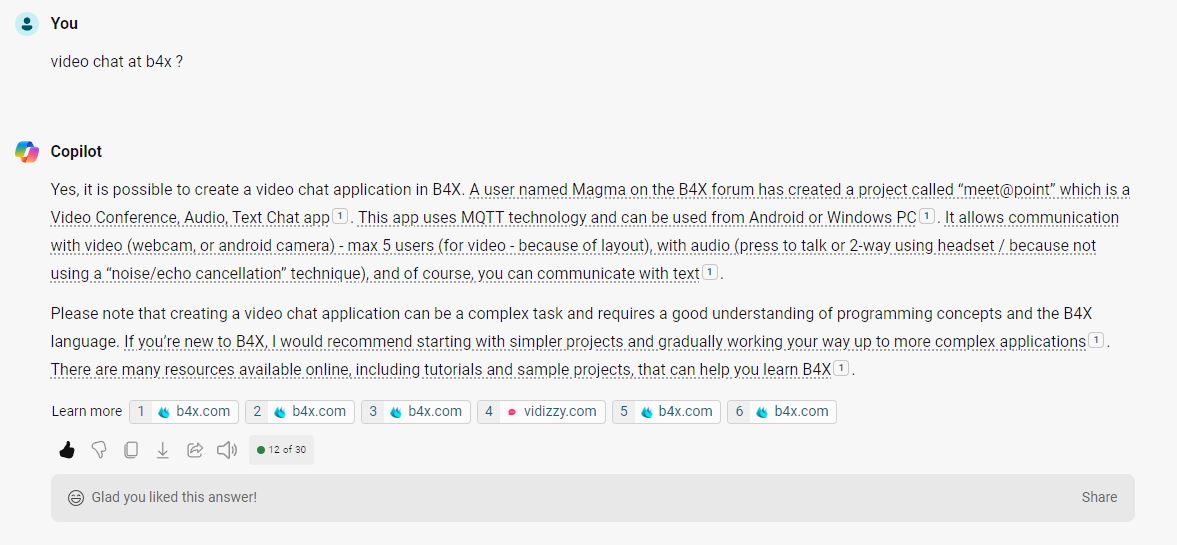
Task: Click the thumbs up like icon
Action: coord(67,450)
